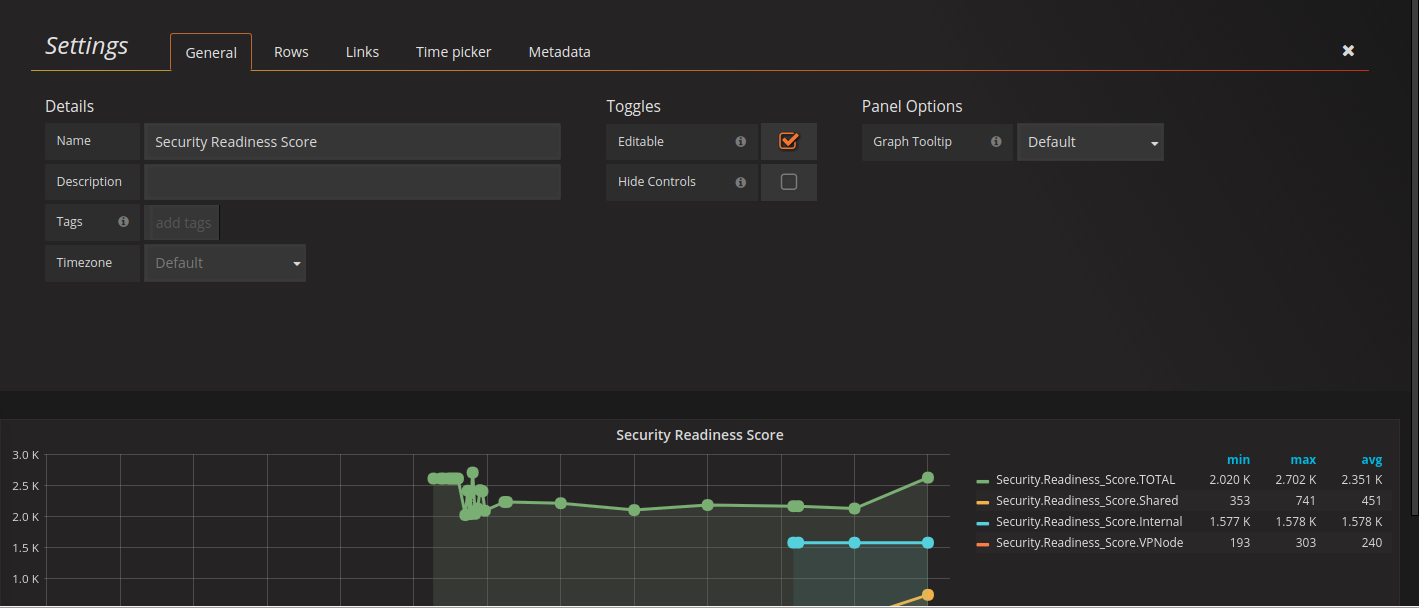Image resolution: width=1419 pixels, height=608 pixels.
Task: Click the info icon next to Editable
Action: [x=740, y=142]
